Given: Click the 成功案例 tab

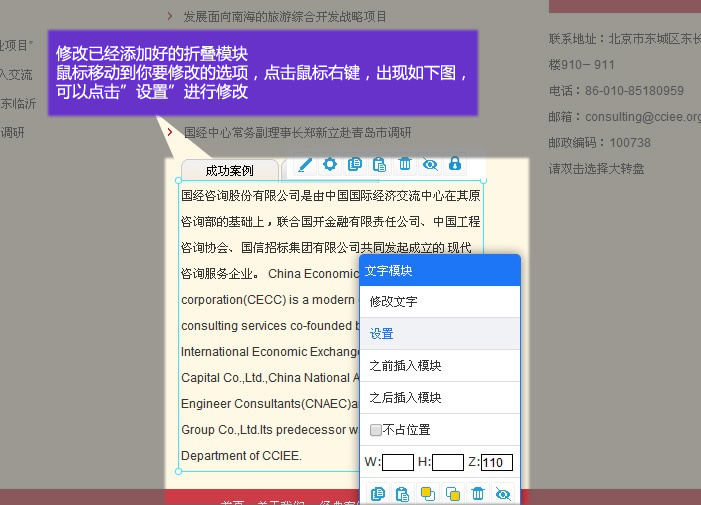Looking at the screenshot, I should click(229, 171).
